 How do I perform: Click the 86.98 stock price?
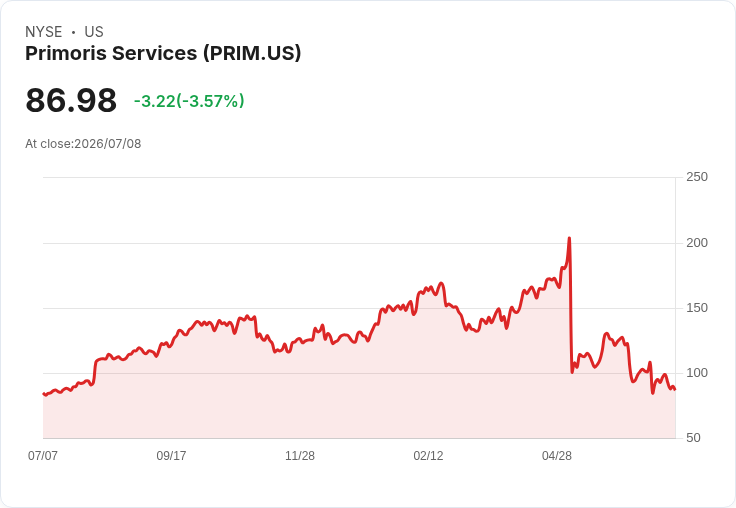(x=71, y=100)
